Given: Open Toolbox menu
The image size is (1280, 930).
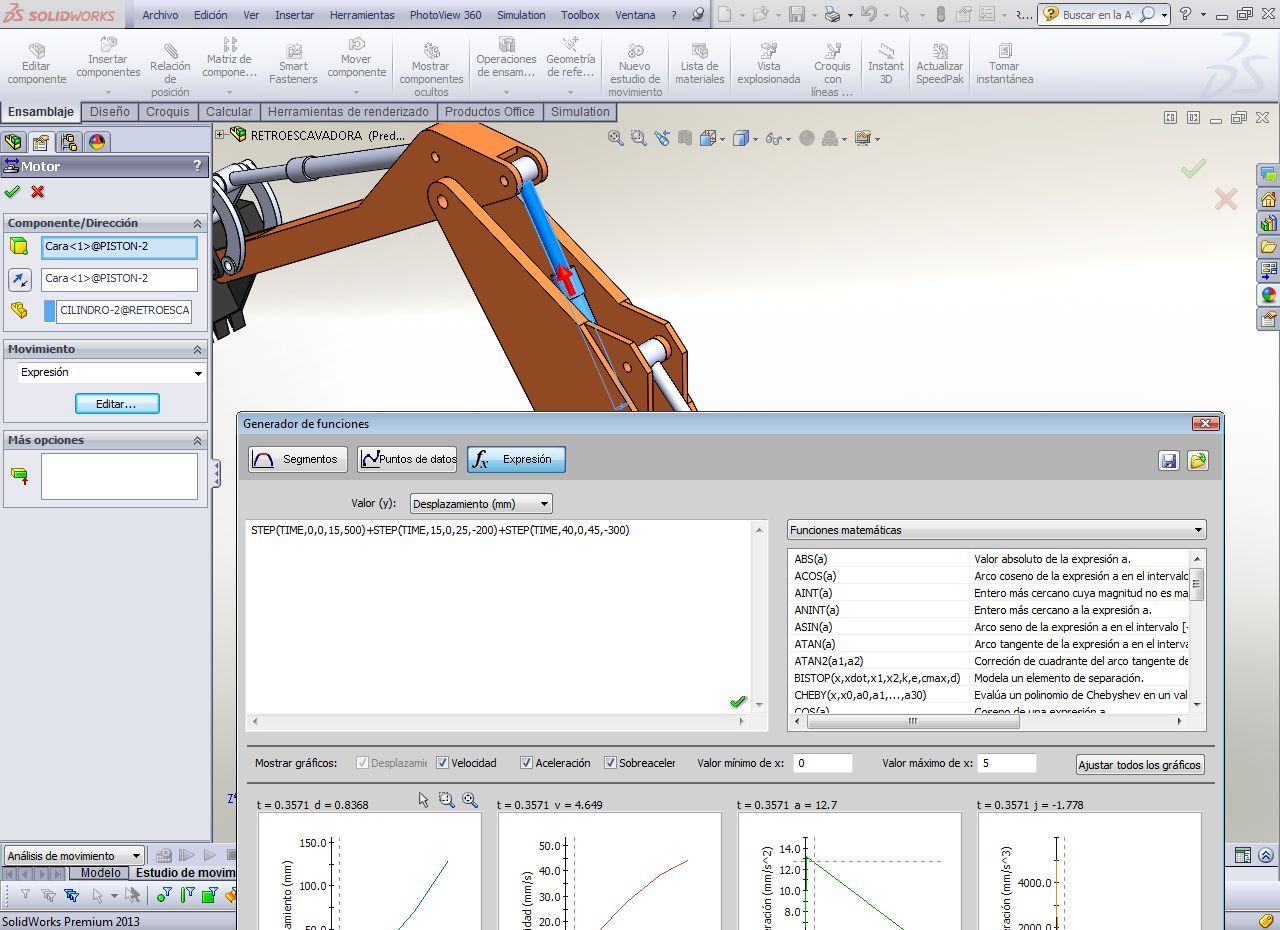Looking at the screenshot, I should pos(580,15).
